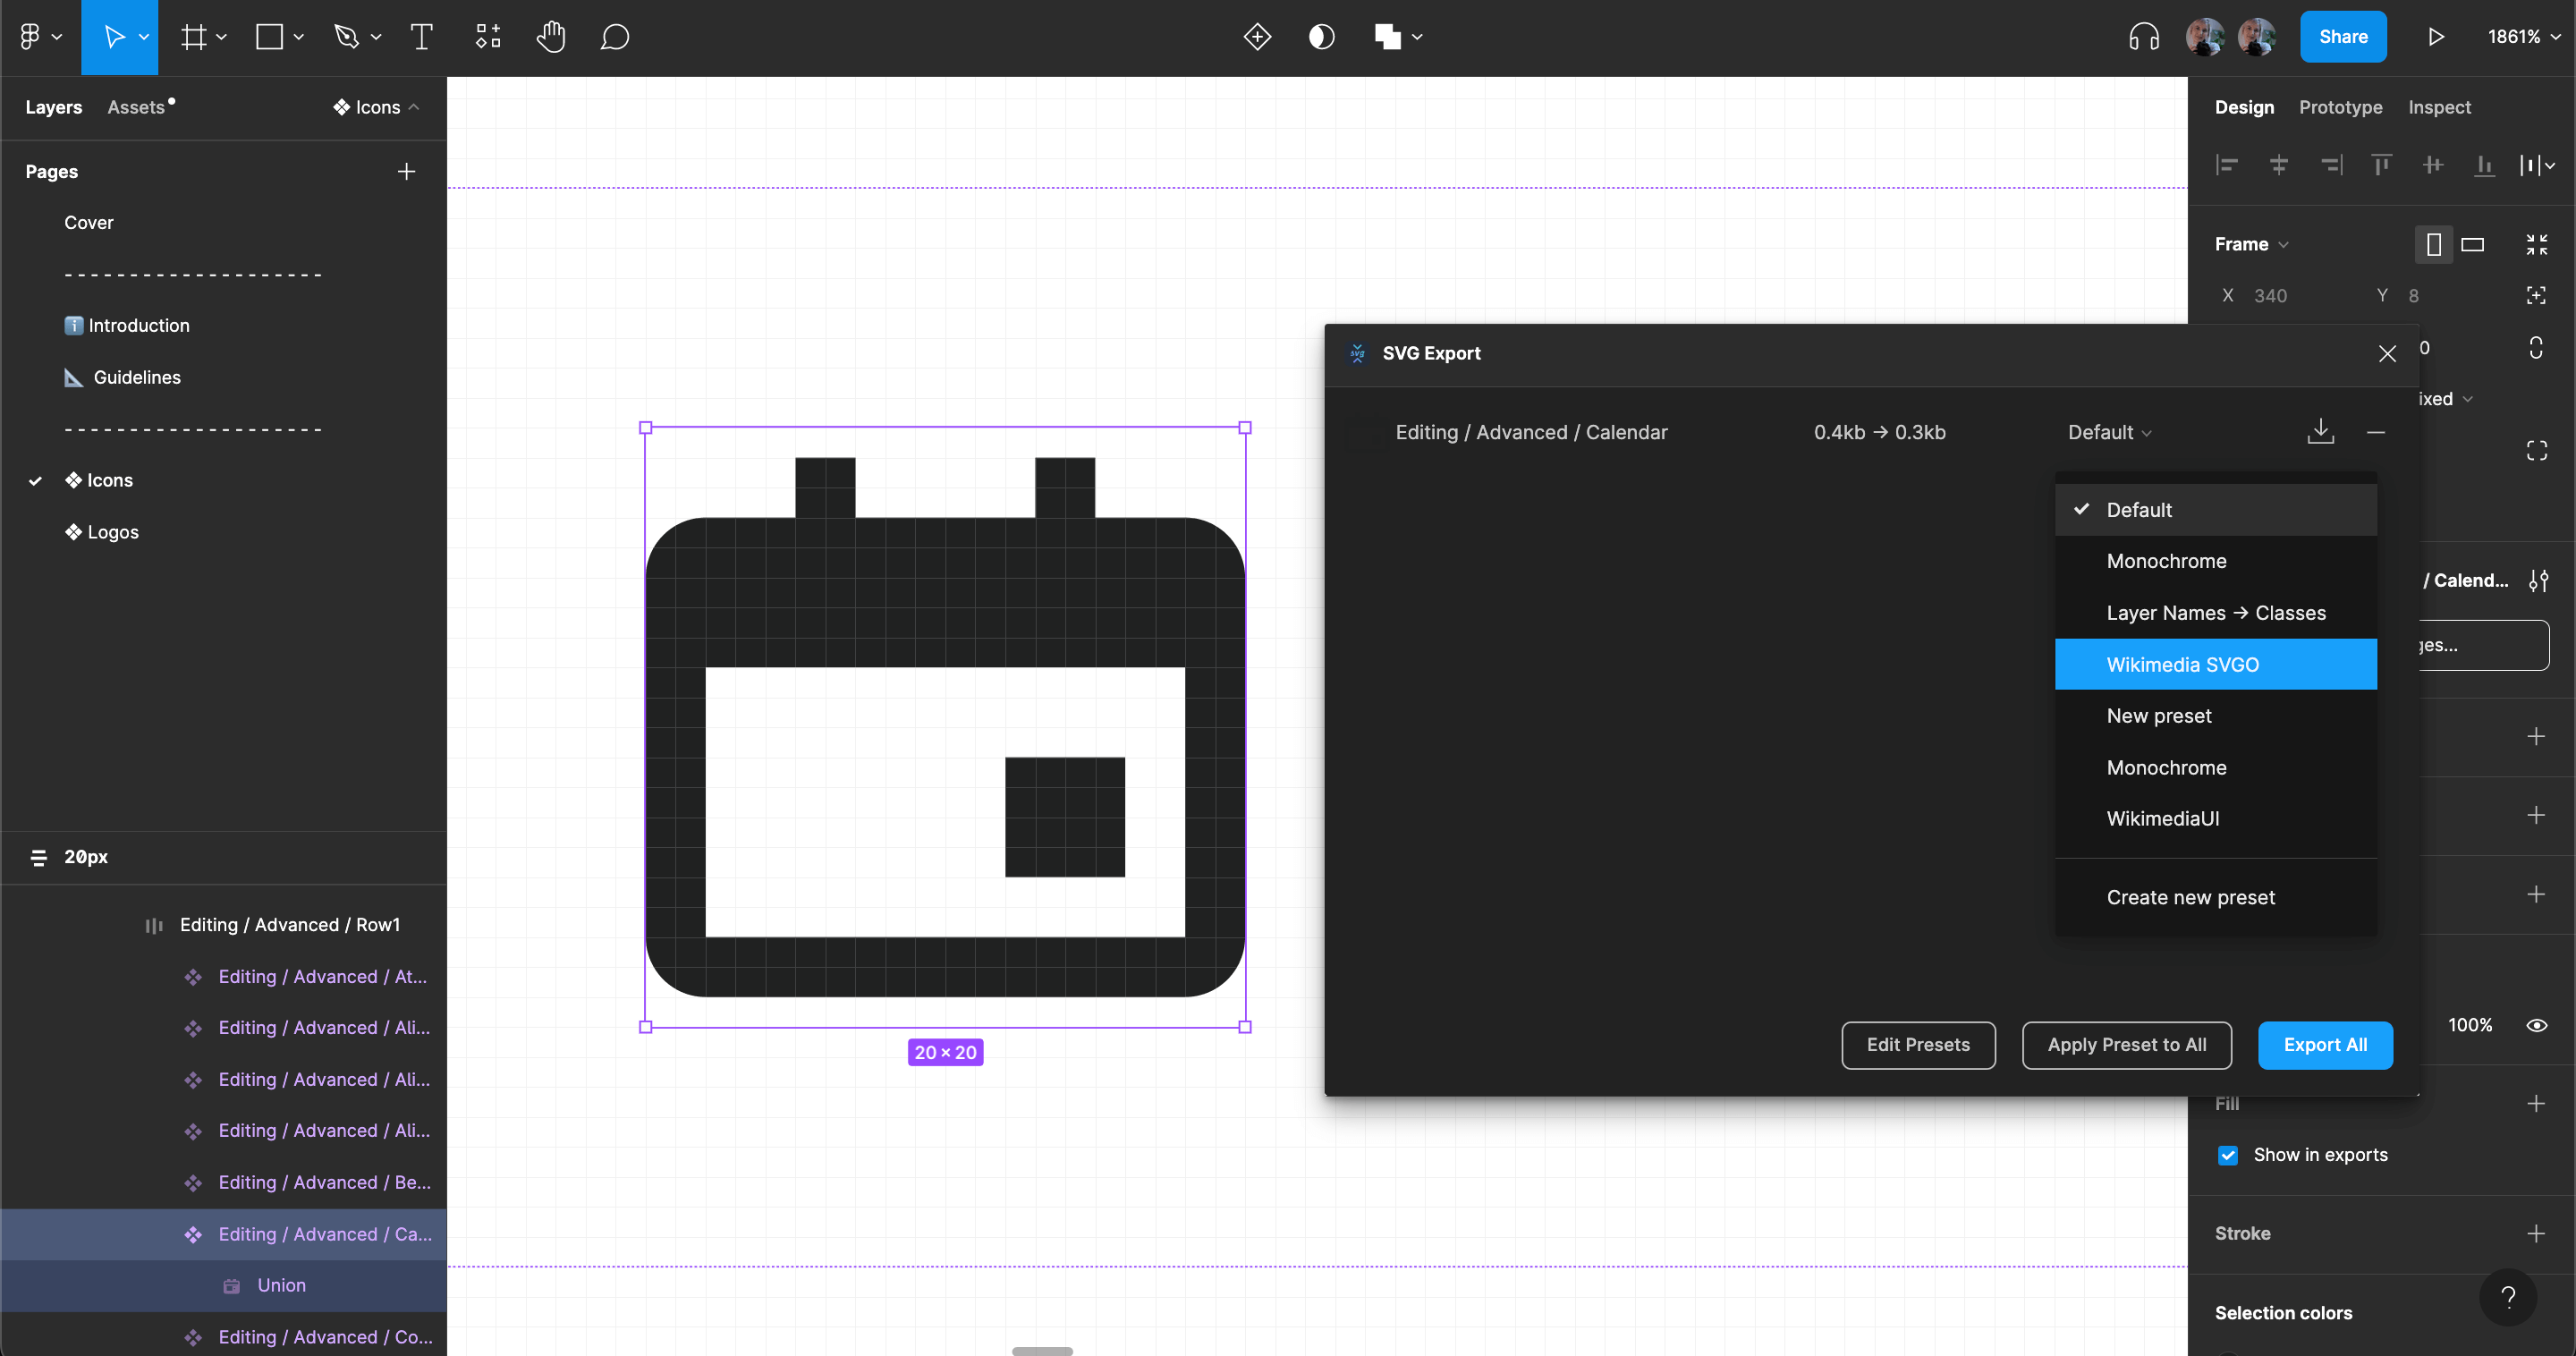The width and height of the screenshot is (2576, 1356).
Task: Click Export All button
Action: point(2326,1044)
